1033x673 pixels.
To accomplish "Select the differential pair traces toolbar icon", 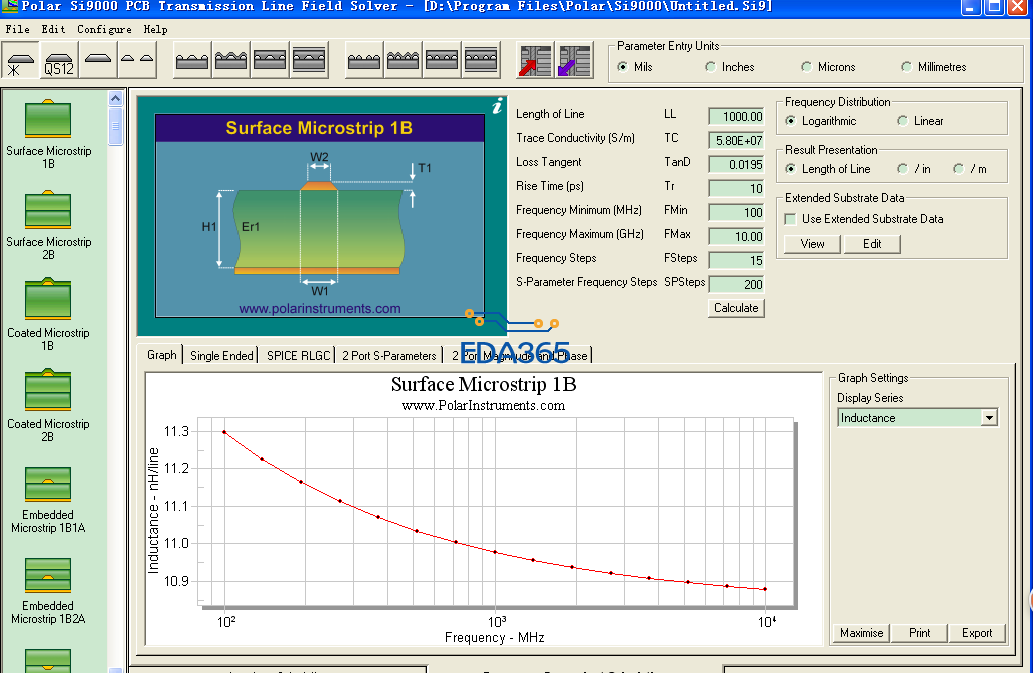I will [137, 61].
